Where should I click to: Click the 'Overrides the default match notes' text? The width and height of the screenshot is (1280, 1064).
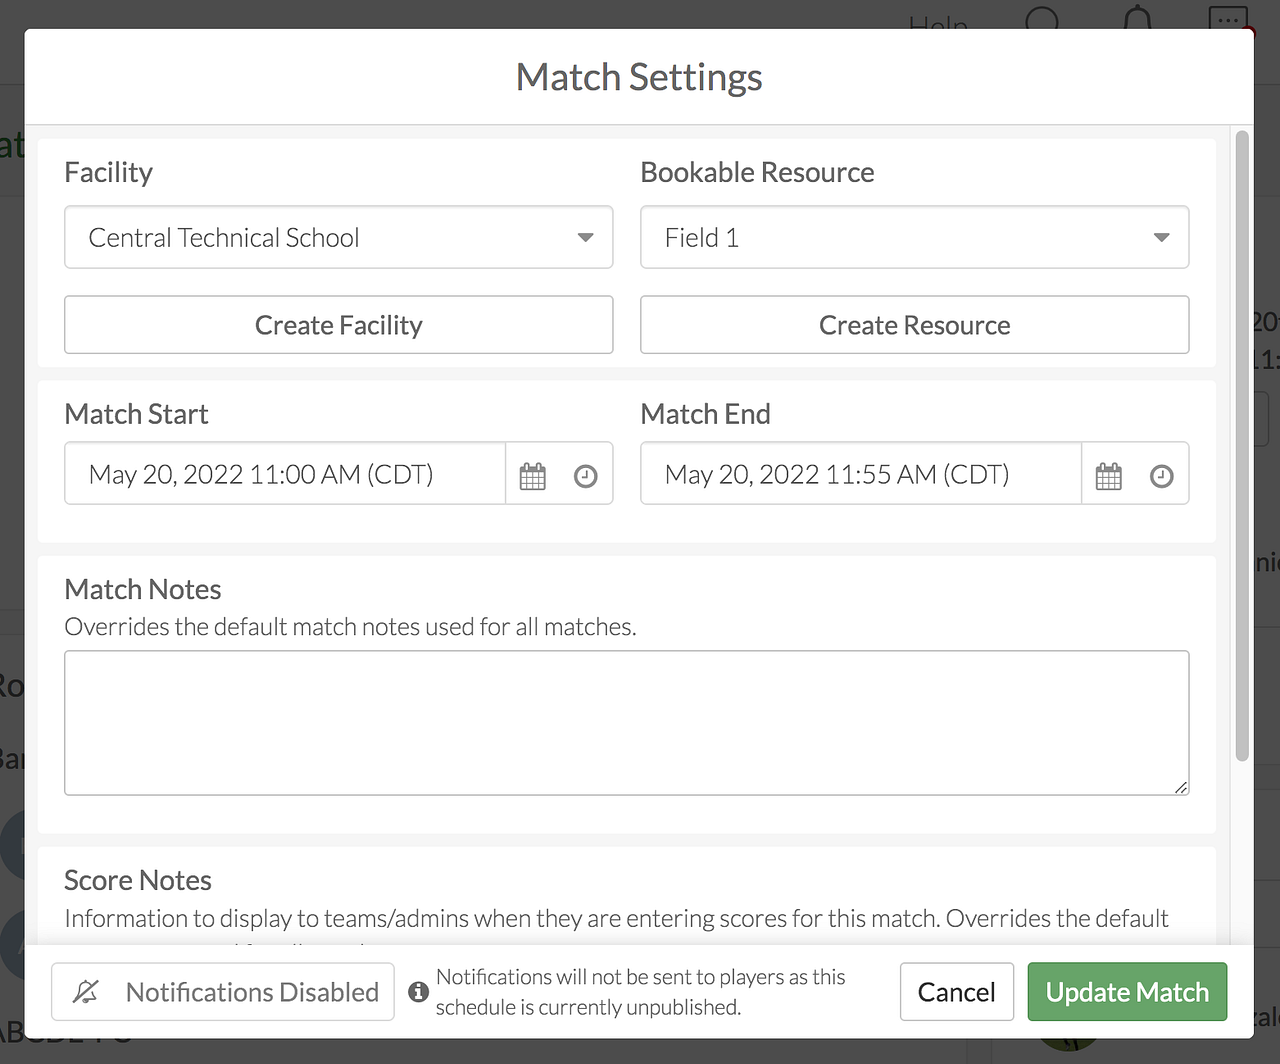350,627
